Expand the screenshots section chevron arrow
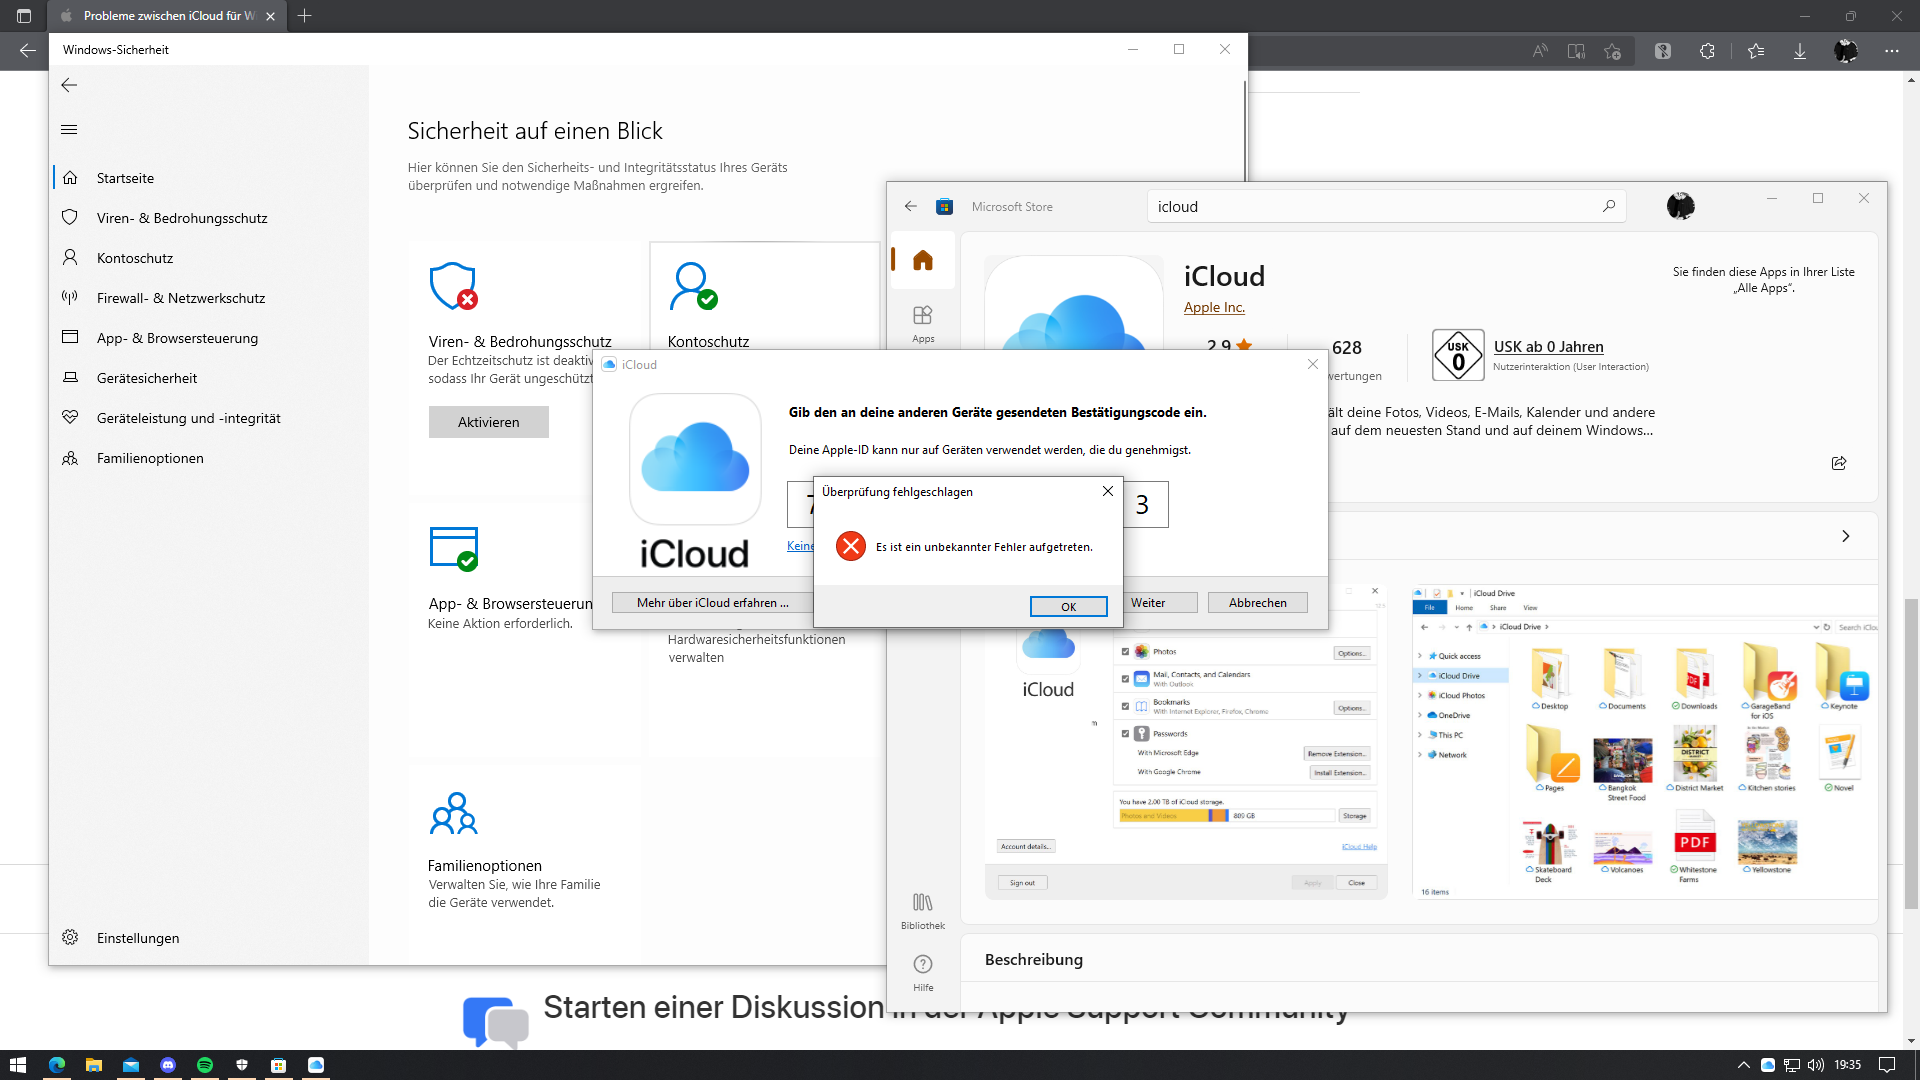1920x1080 pixels. point(1845,536)
